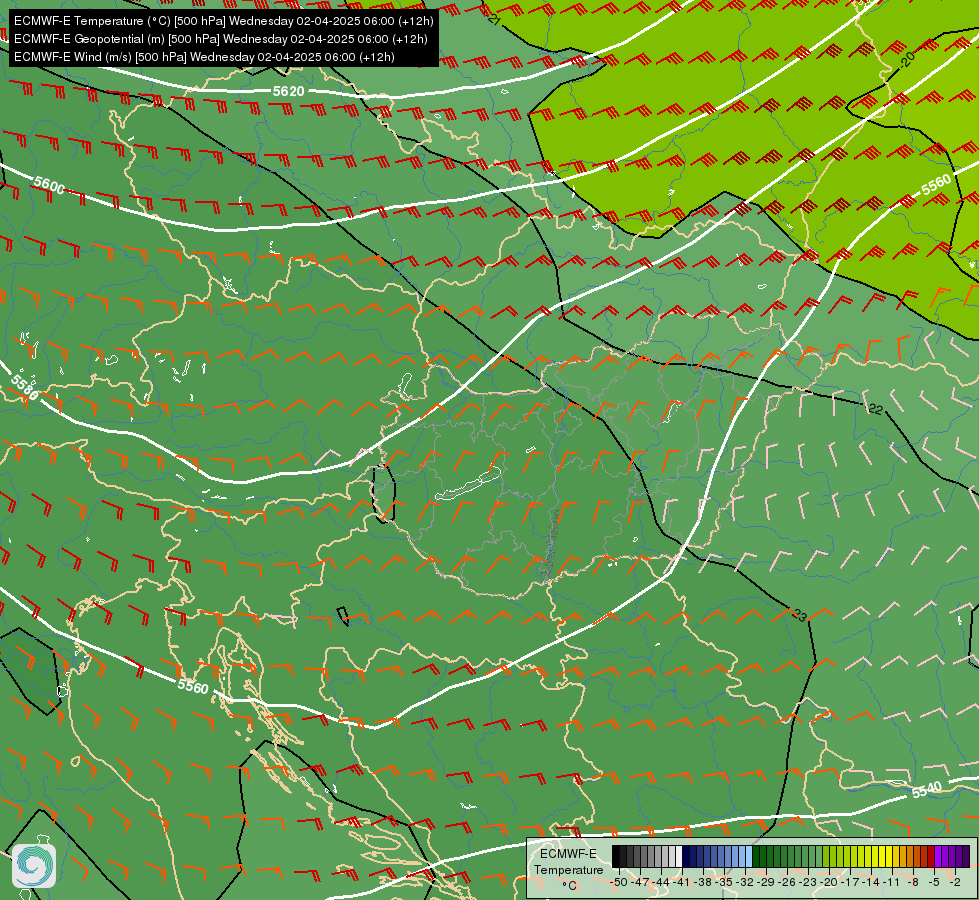This screenshot has width=979, height=900.
Task: Click the -20 legend scale label
Action: tap(829, 882)
